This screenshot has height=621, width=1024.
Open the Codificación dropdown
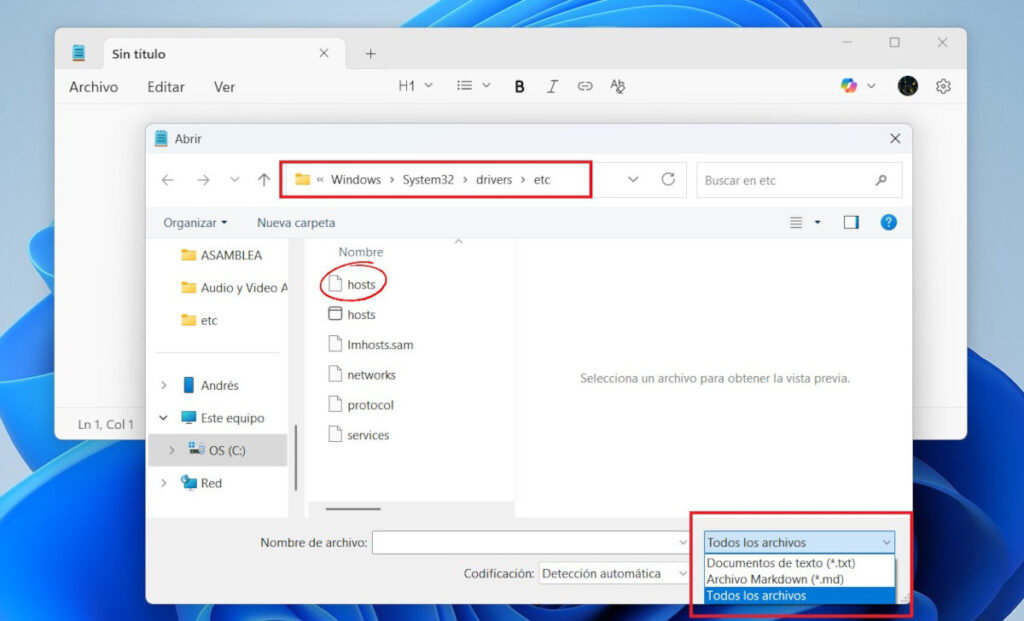click(x=613, y=573)
